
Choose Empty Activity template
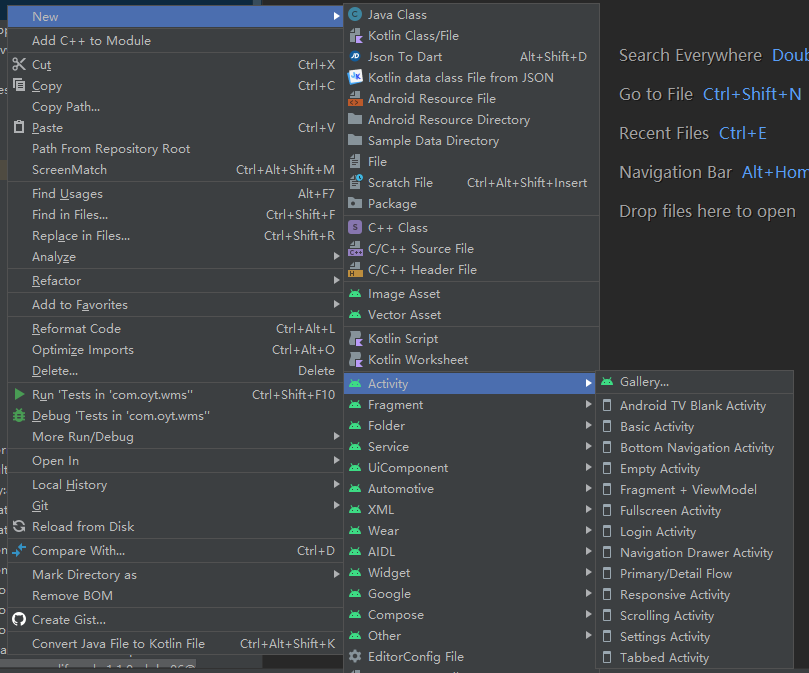pos(694,469)
